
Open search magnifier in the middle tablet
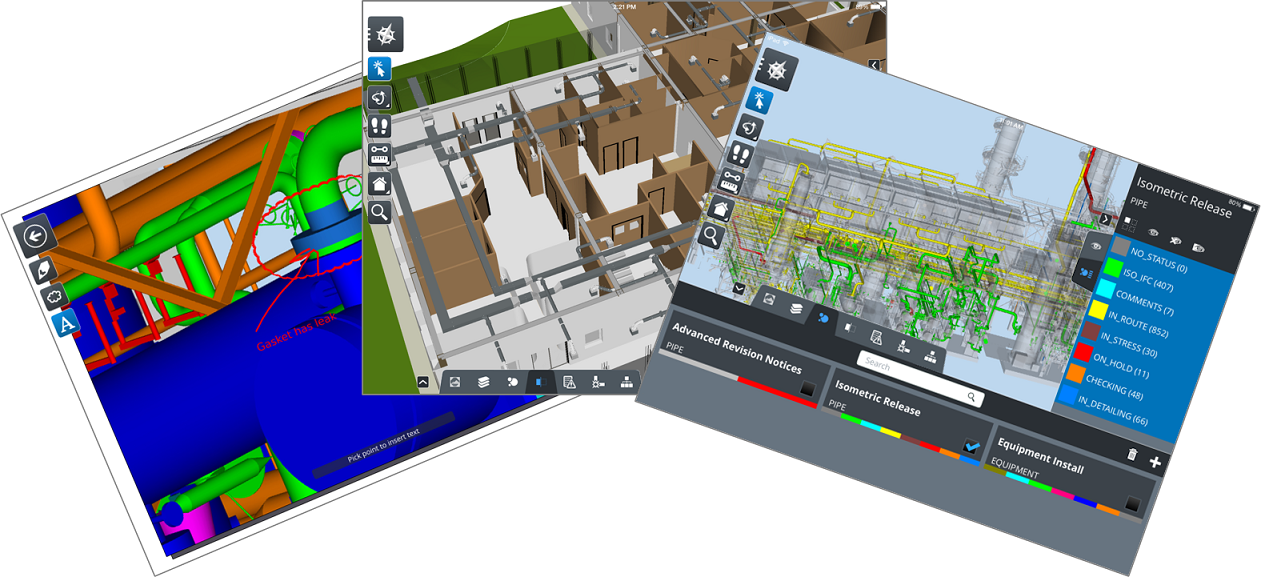(x=380, y=212)
